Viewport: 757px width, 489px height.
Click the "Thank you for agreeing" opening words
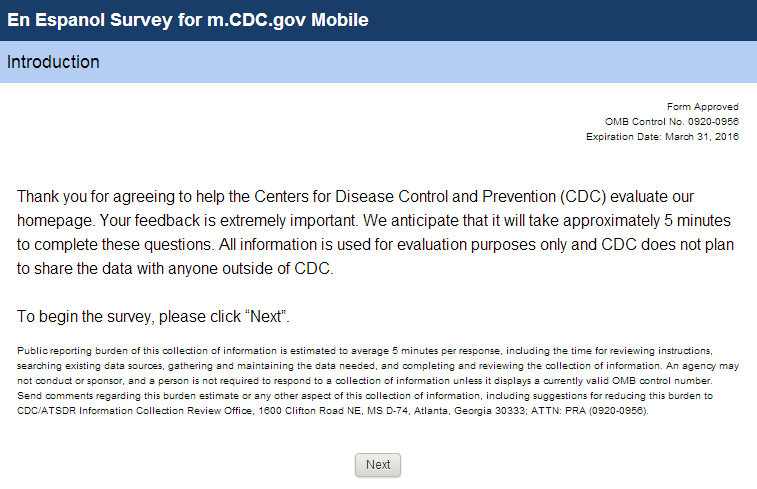(95, 194)
